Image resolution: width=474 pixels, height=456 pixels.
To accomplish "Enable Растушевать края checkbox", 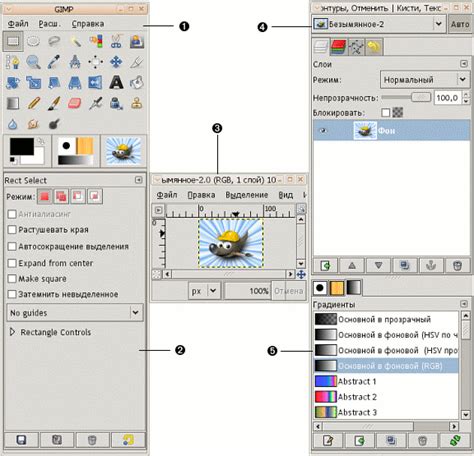I will pos(12,230).
